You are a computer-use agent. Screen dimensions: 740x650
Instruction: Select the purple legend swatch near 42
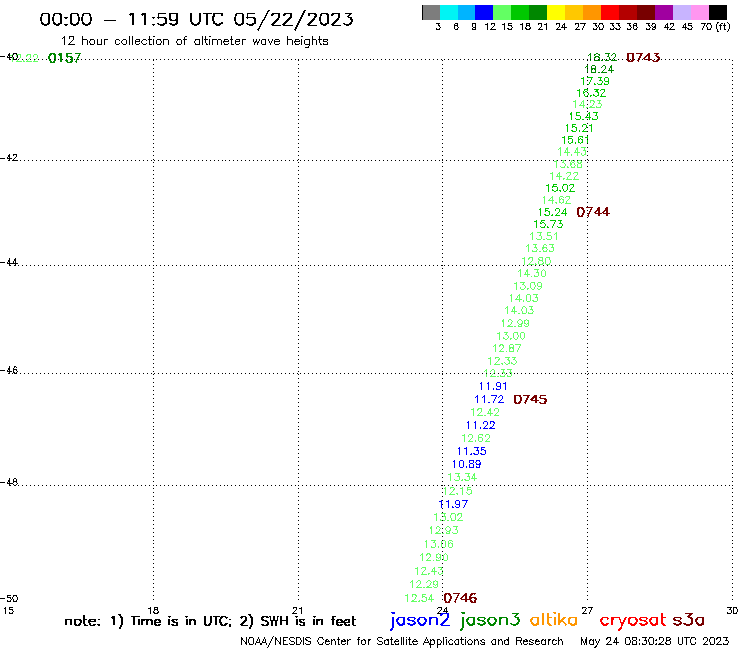pos(664,12)
